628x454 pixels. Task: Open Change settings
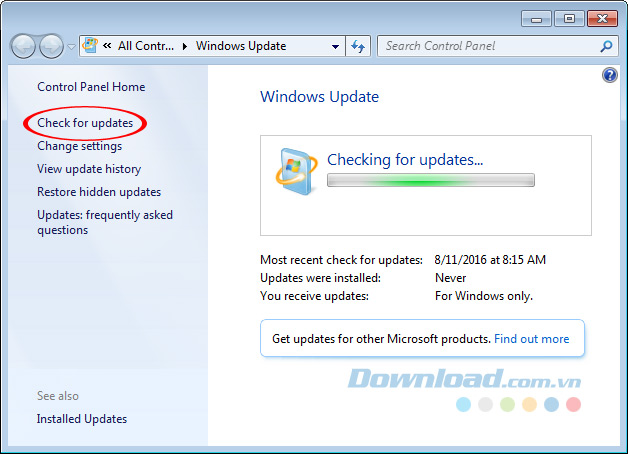[79, 146]
